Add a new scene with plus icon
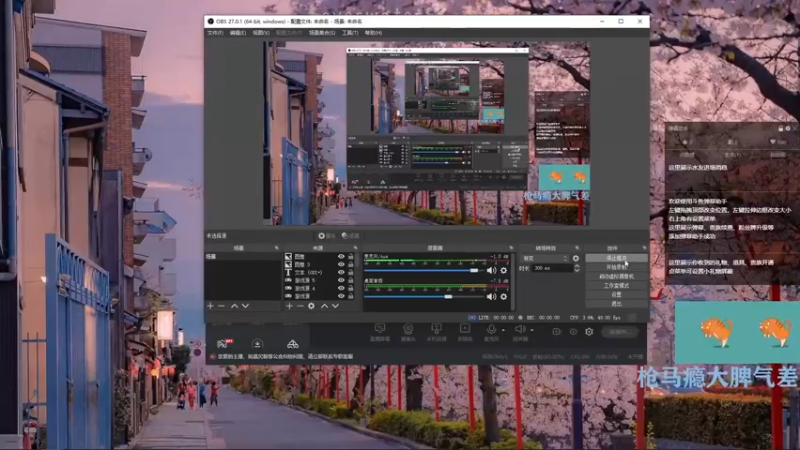 point(210,306)
